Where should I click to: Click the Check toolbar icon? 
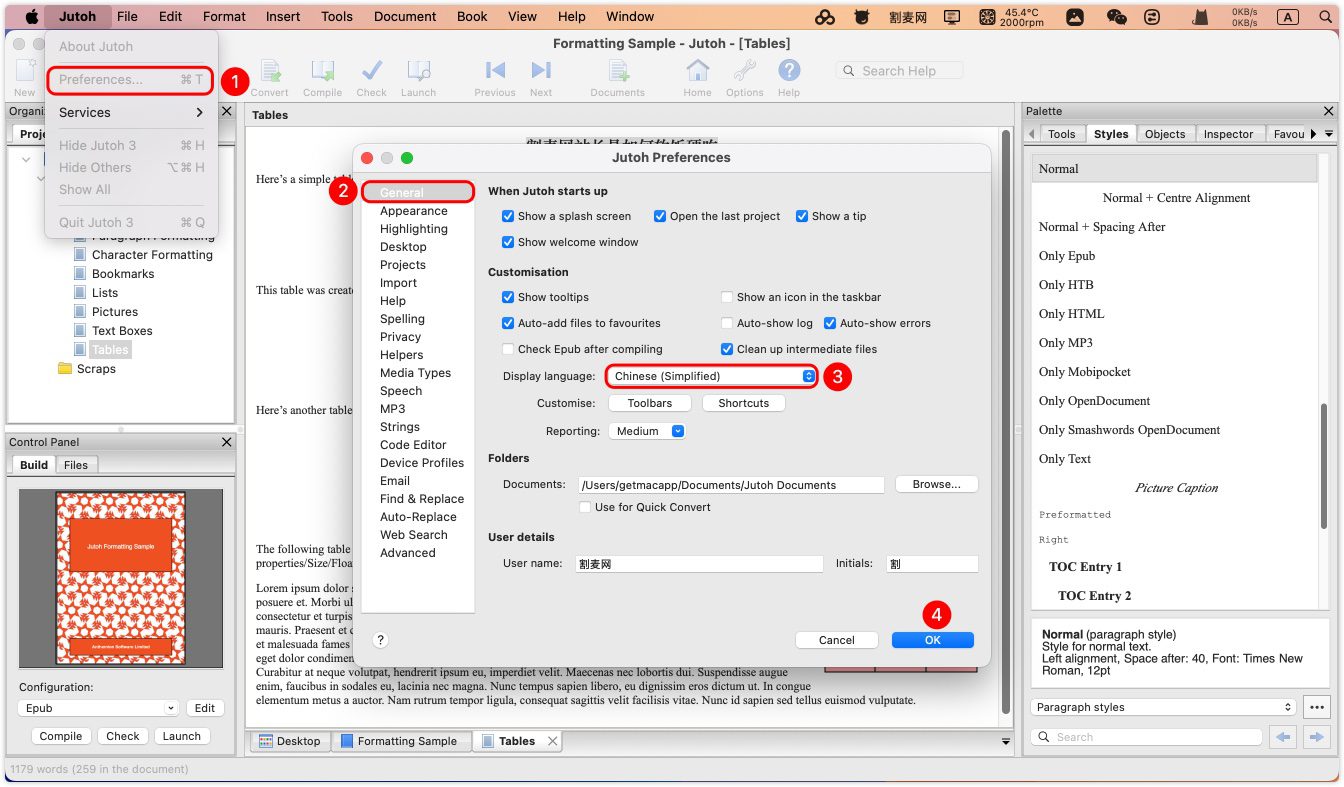(x=371, y=72)
